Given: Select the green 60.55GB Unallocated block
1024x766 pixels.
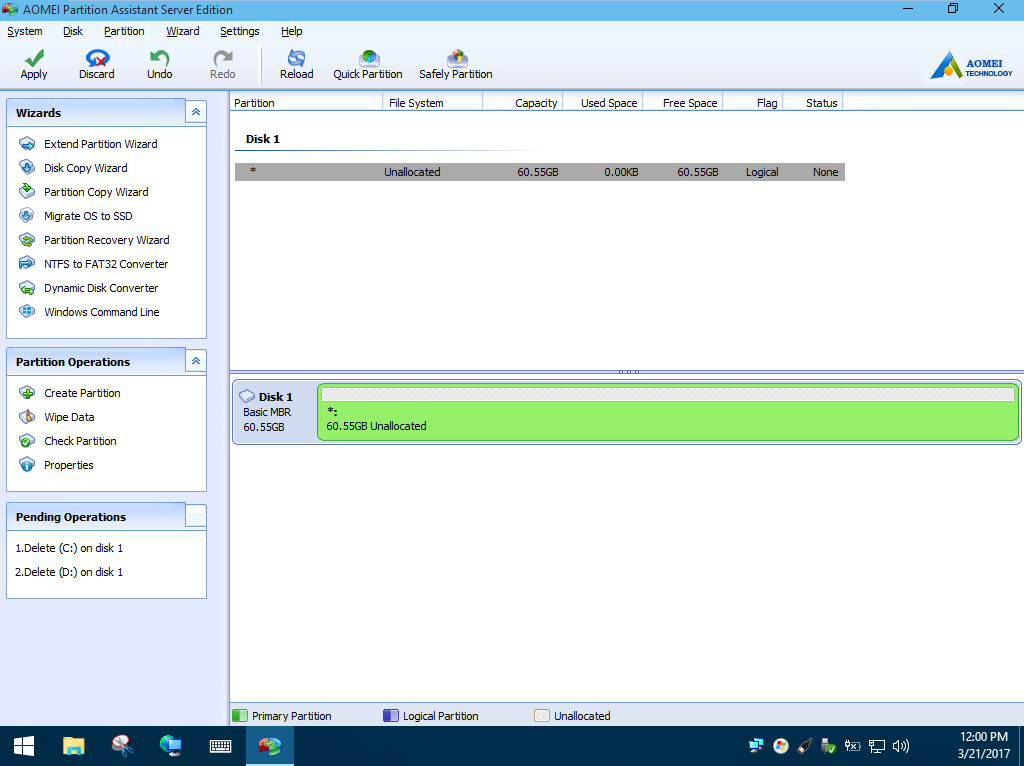Looking at the screenshot, I should (x=668, y=412).
